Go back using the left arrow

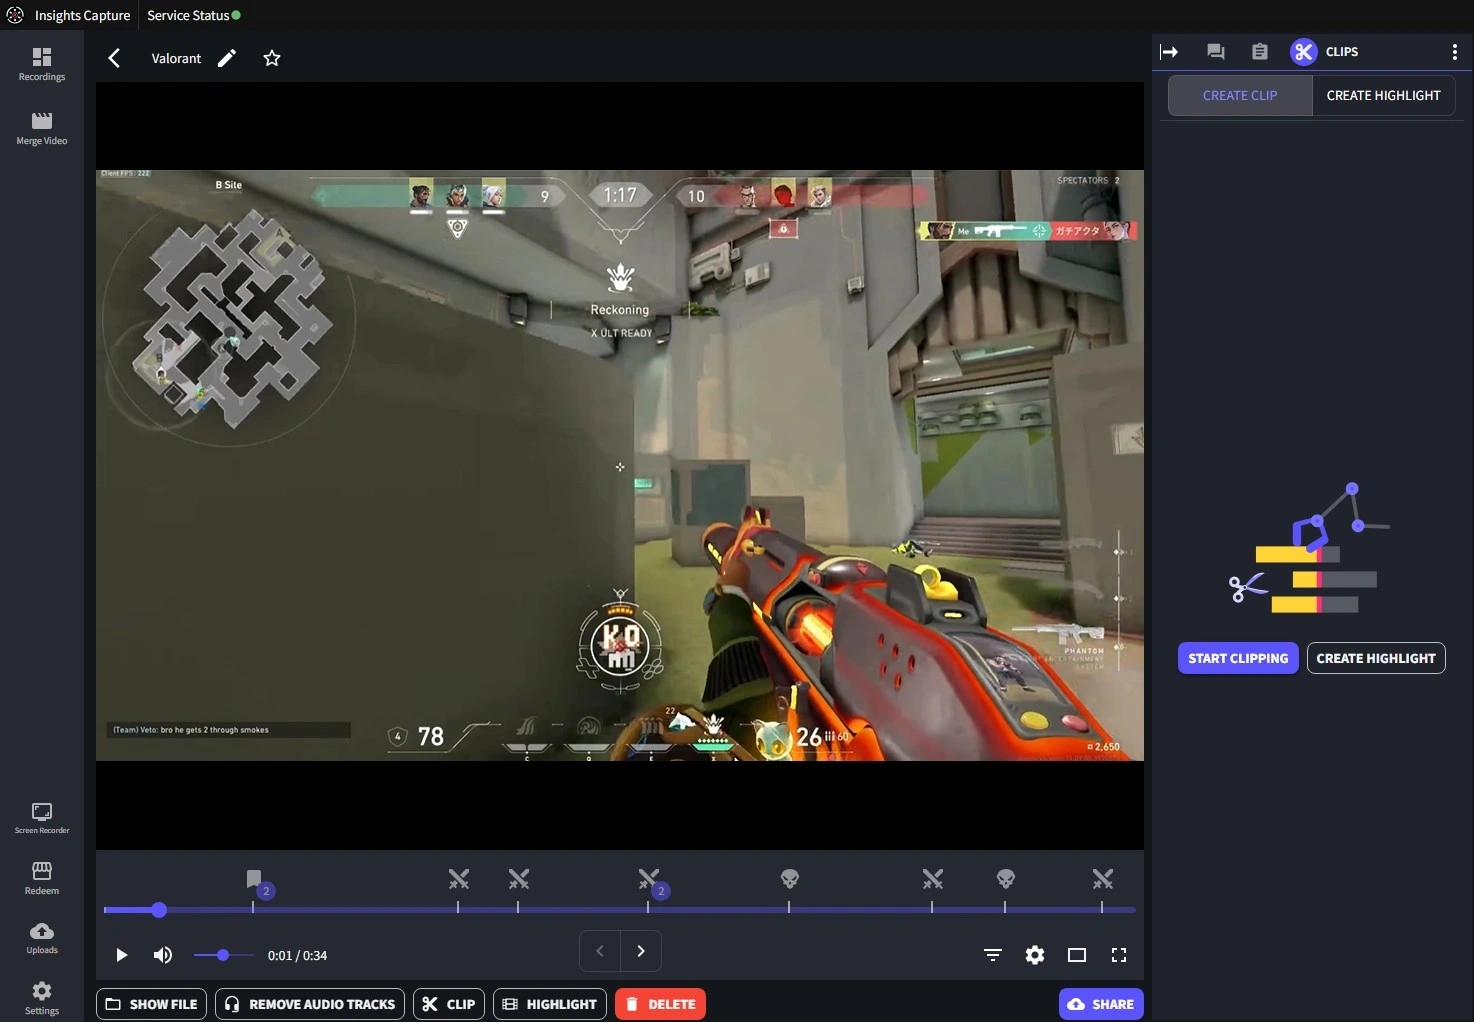[114, 58]
